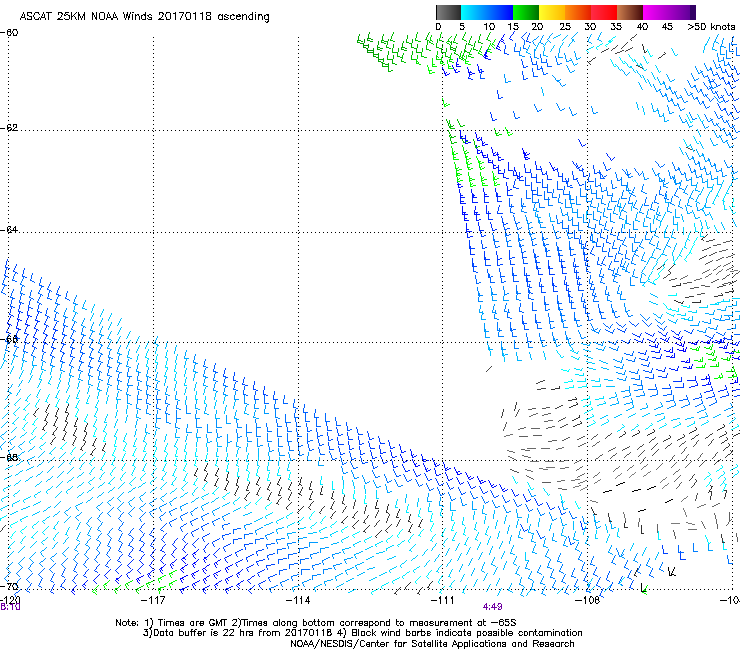
Task: Choose the magenta 40-45 knots color bar segment
Action: pyautogui.click(x=656, y=12)
